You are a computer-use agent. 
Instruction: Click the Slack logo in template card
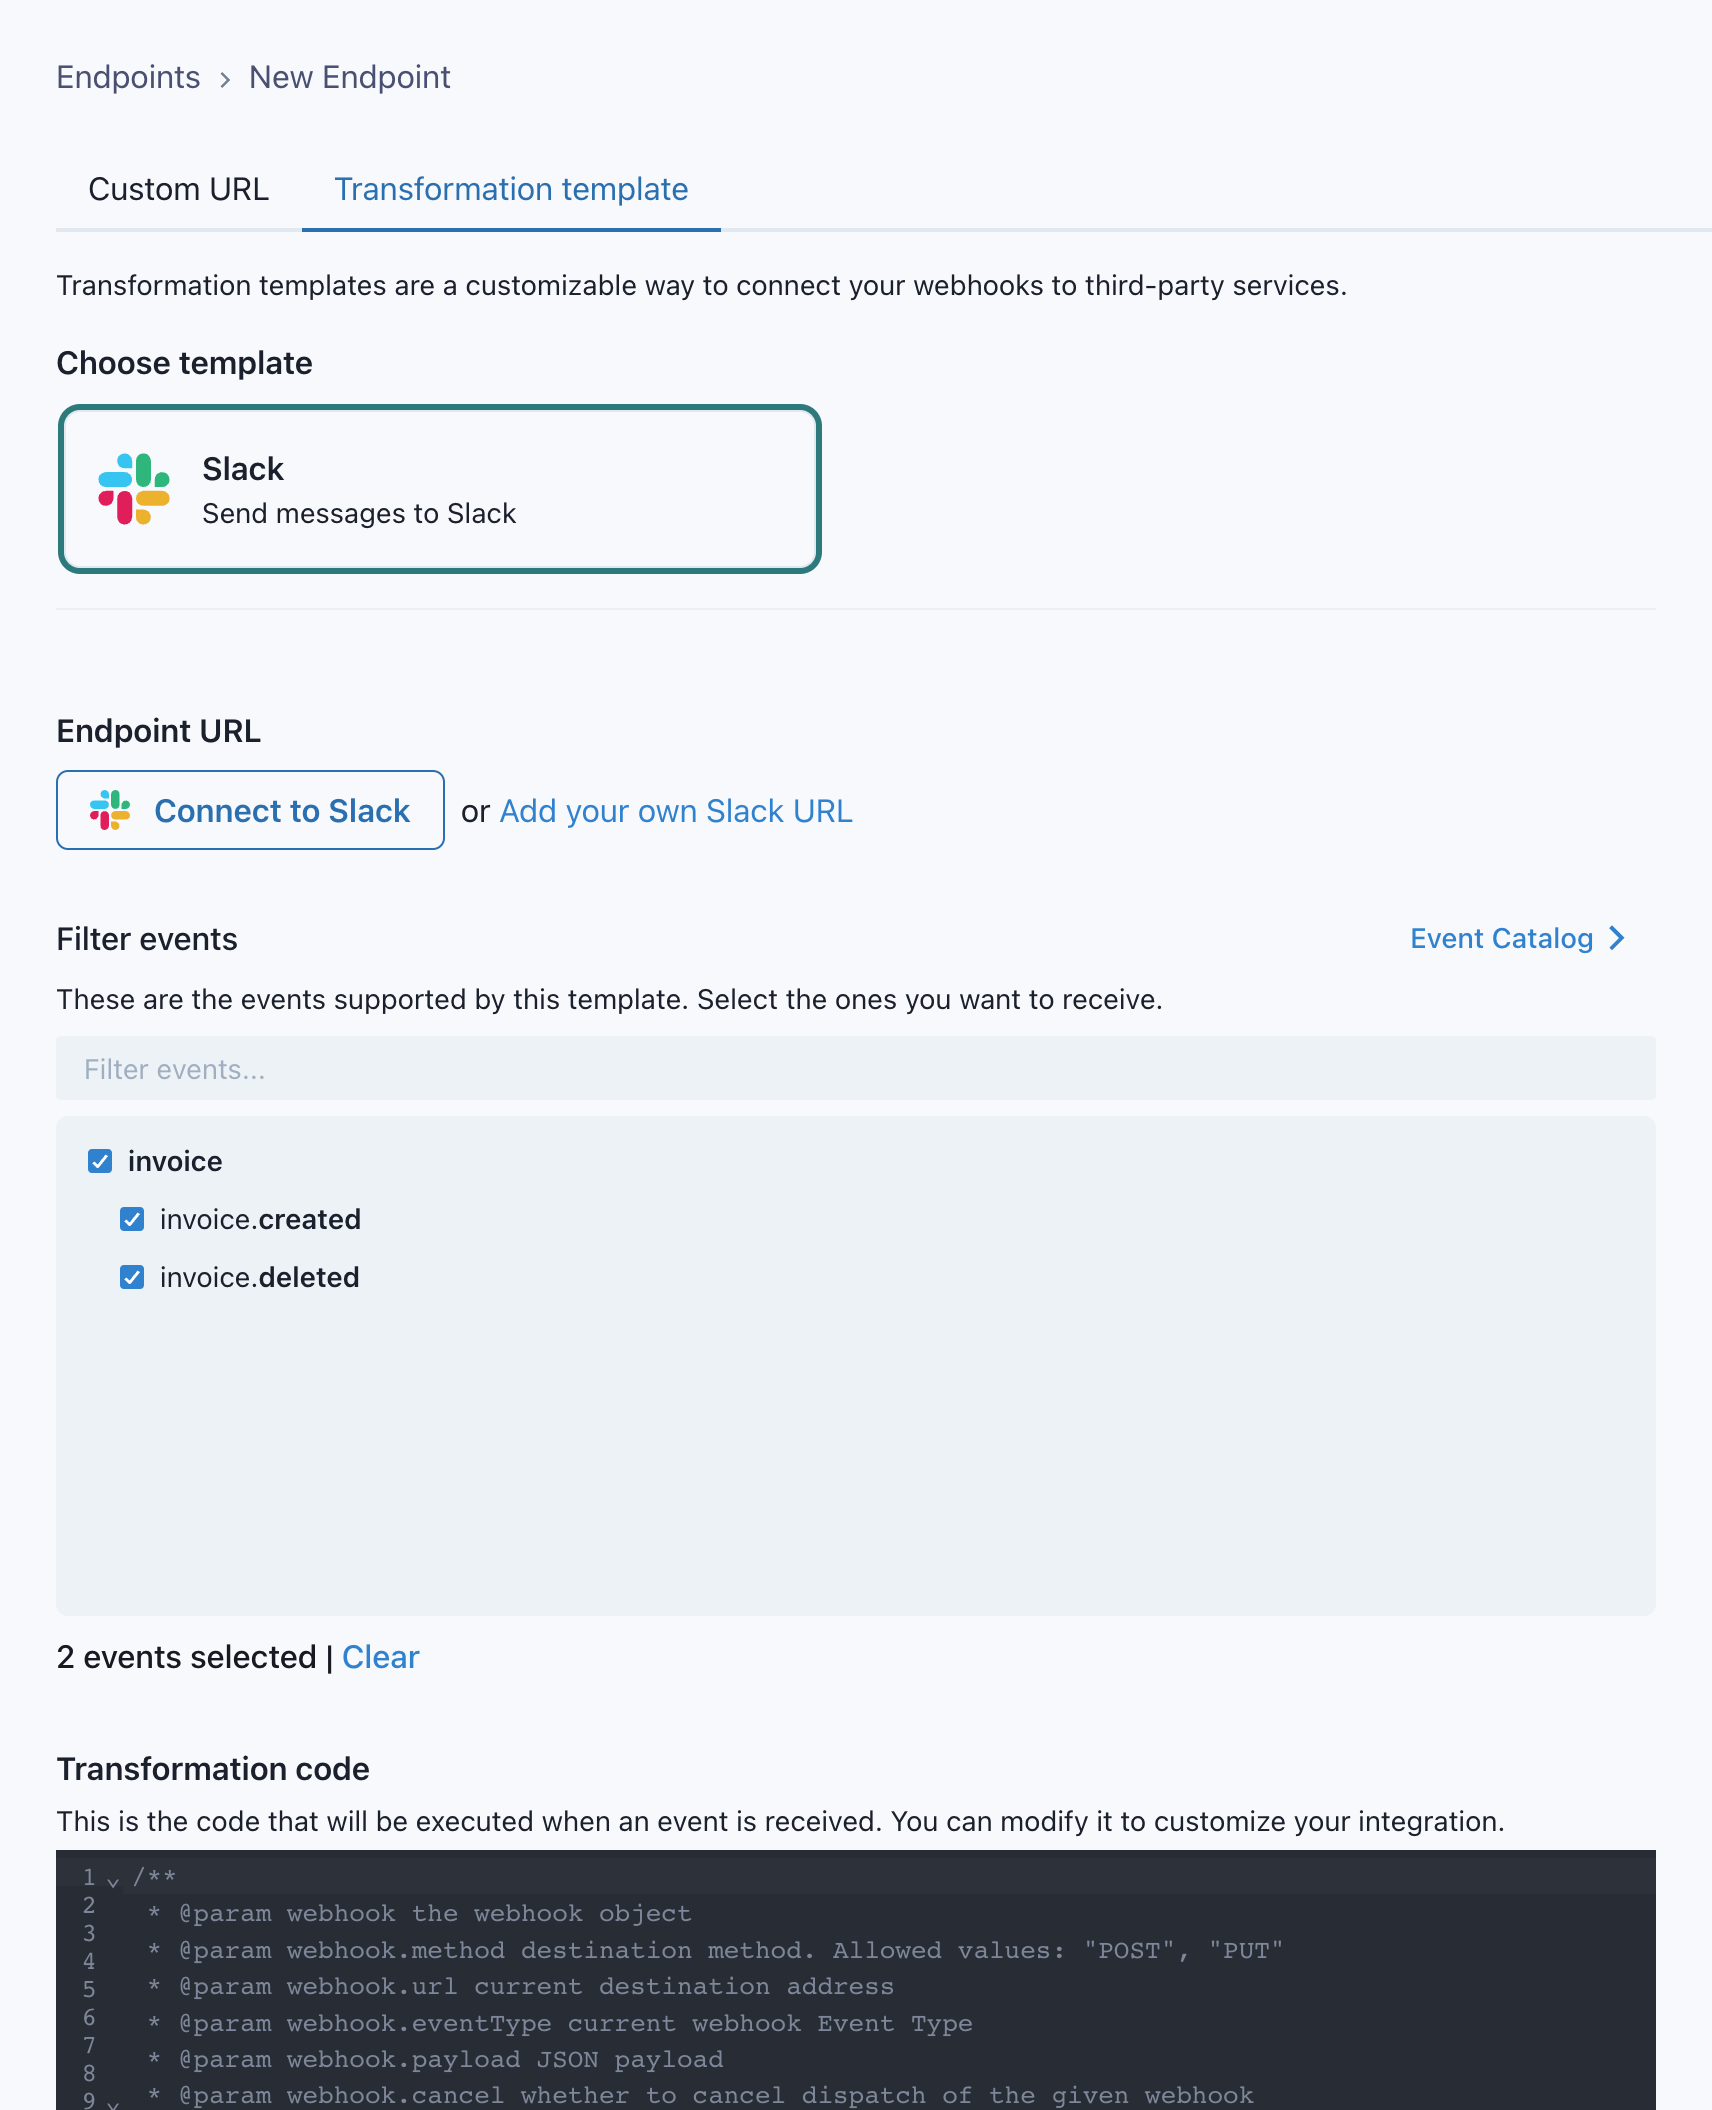[x=134, y=489]
